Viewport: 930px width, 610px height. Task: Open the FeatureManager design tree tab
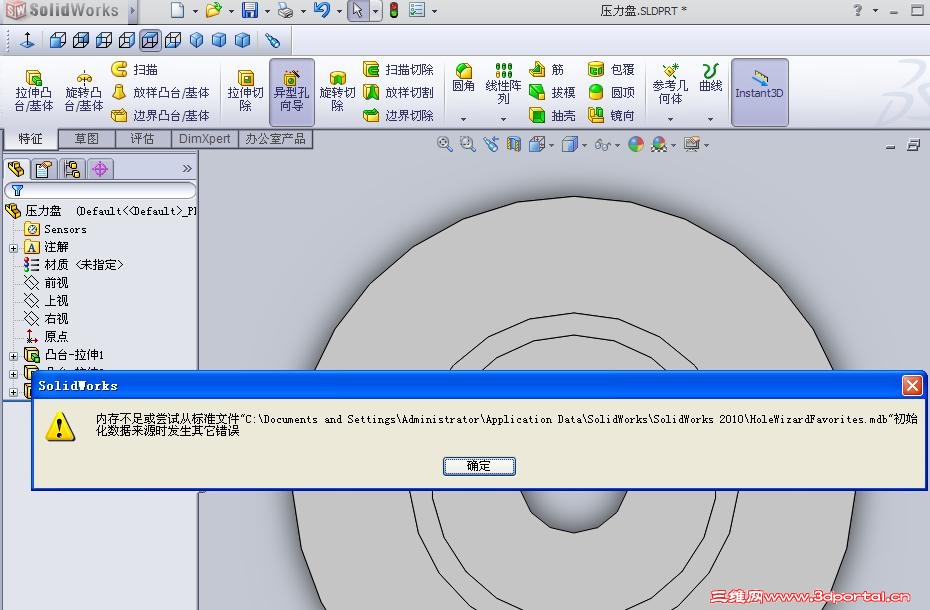pyautogui.click(x=17, y=170)
